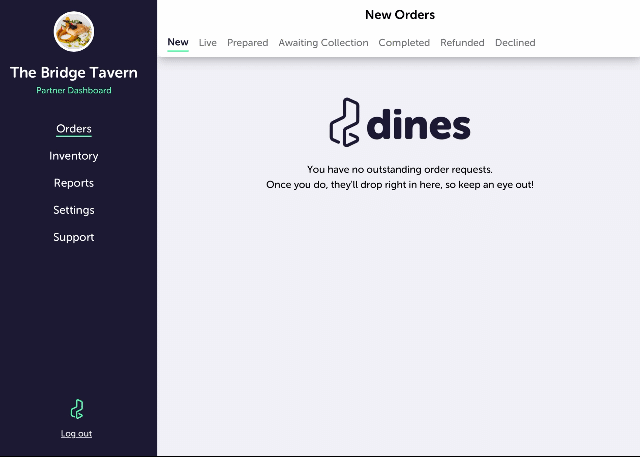Open the Awaiting Collection tab
The width and height of the screenshot is (640, 457).
[323, 42]
